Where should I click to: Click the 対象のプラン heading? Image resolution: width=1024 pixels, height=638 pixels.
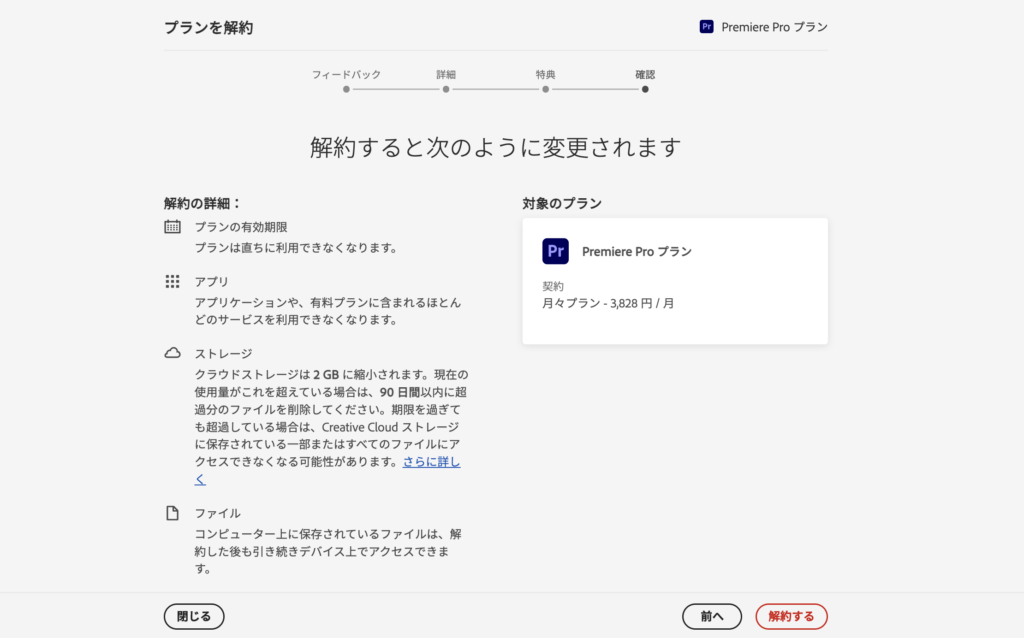click(x=562, y=203)
